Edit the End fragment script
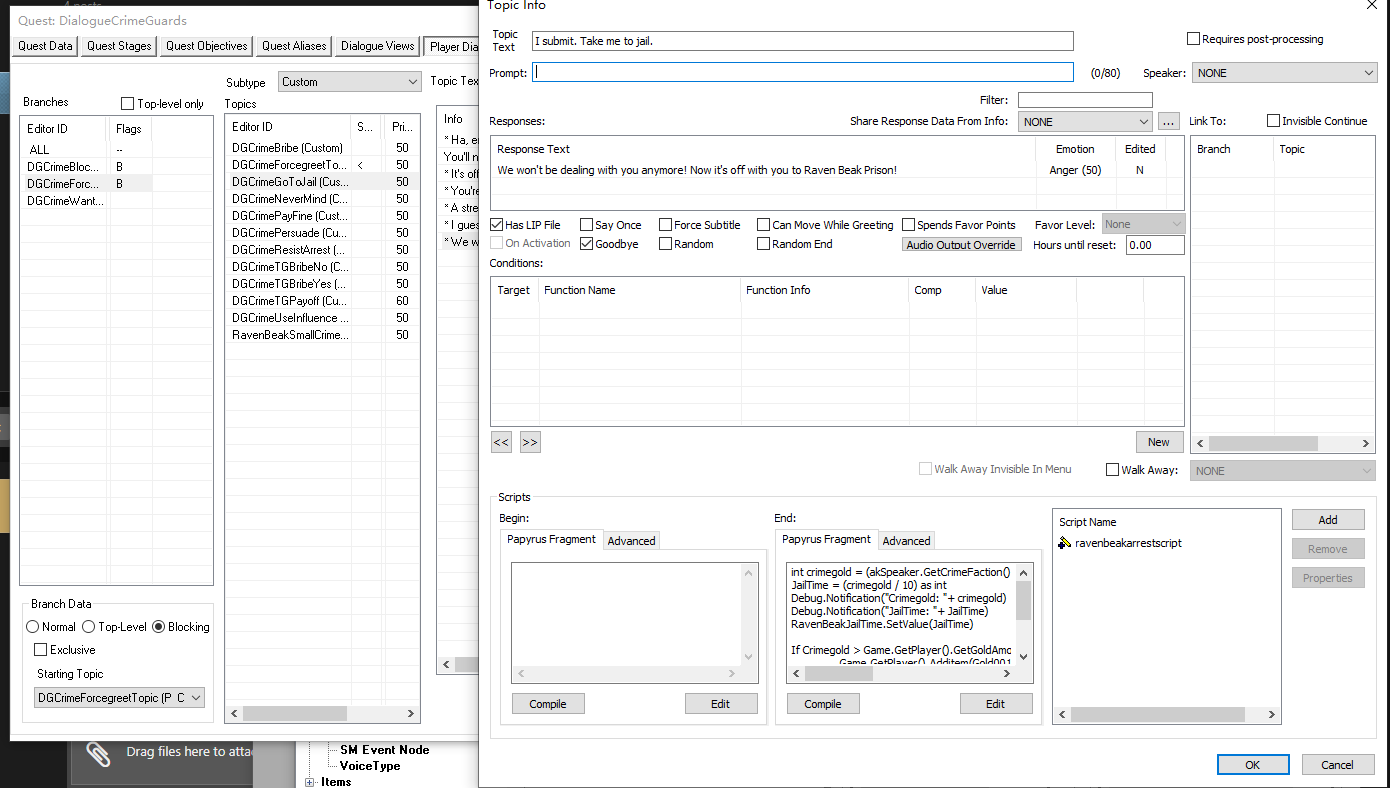 tap(995, 704)
